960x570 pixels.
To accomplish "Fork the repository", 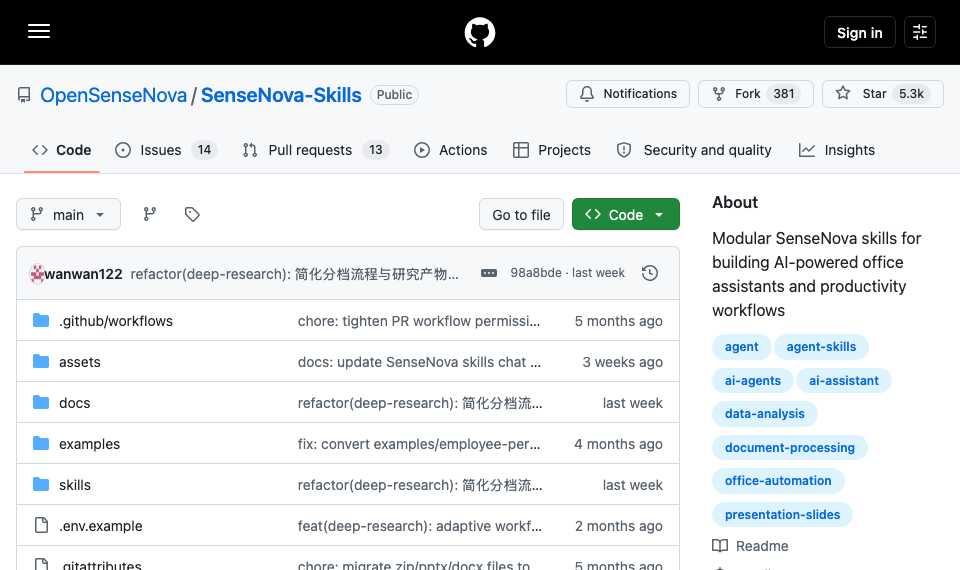I will coord(756,94).
